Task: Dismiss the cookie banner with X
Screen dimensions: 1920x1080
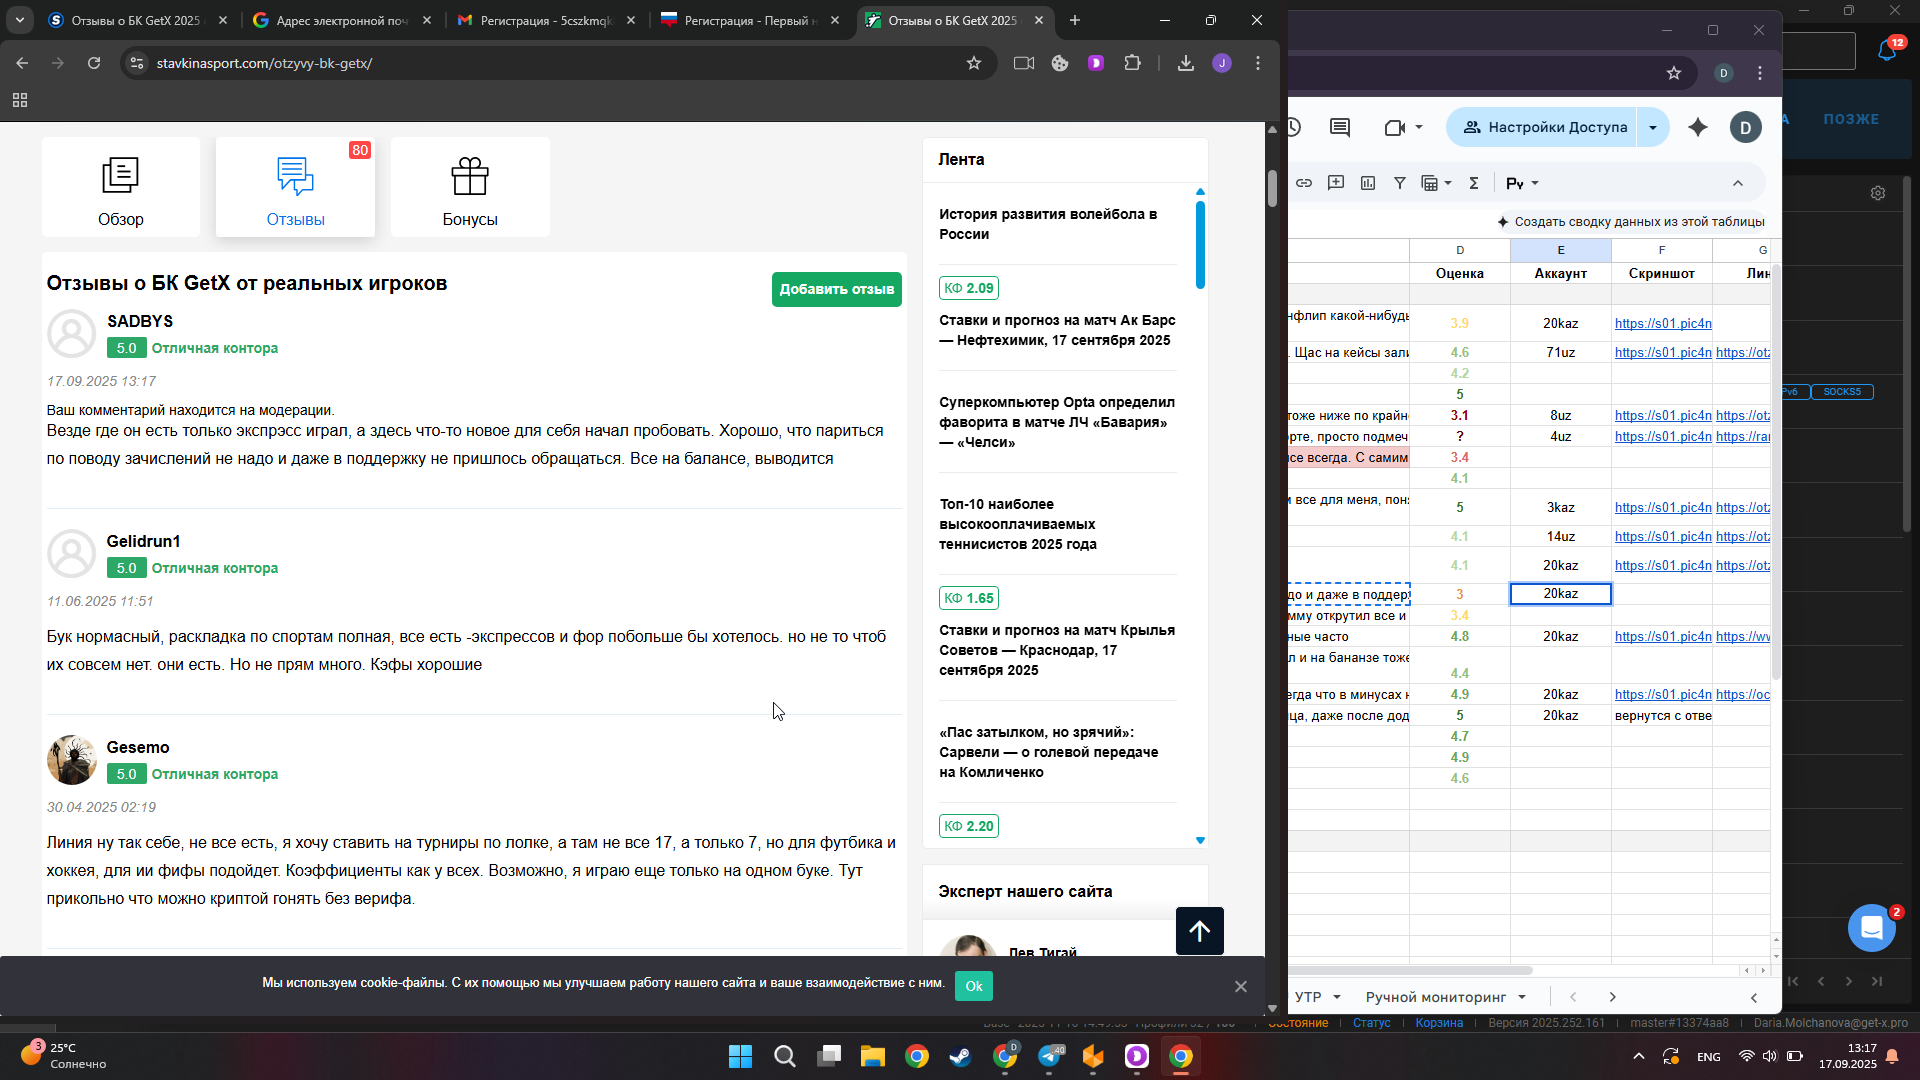Action: pyautogui.click(x=1241, y=987)
